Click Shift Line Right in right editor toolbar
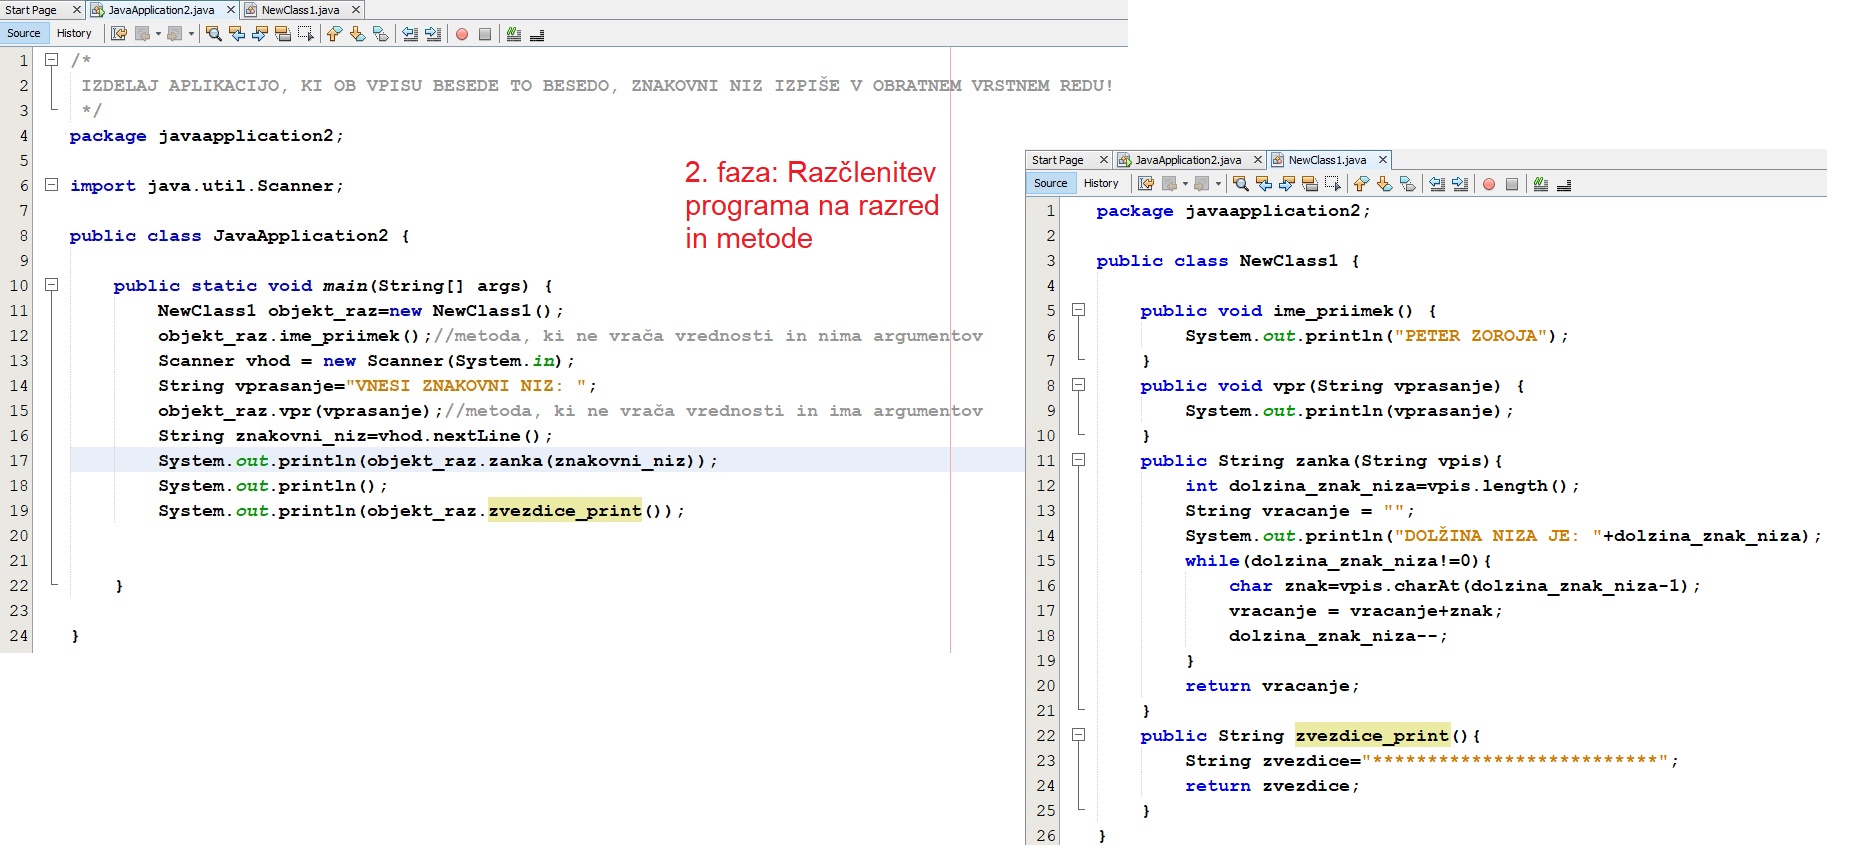The height and width of the screenshot is (861, 1855). (1460, 184)
